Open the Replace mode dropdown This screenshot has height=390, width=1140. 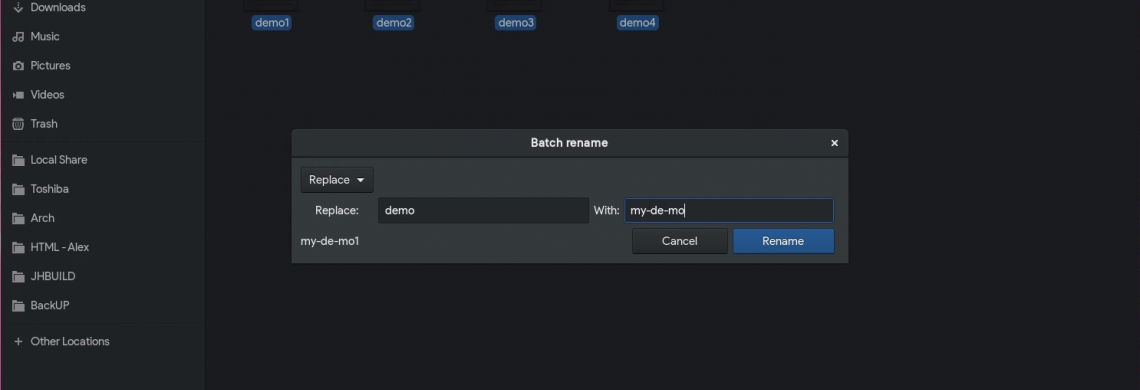(x=337, y=180)
